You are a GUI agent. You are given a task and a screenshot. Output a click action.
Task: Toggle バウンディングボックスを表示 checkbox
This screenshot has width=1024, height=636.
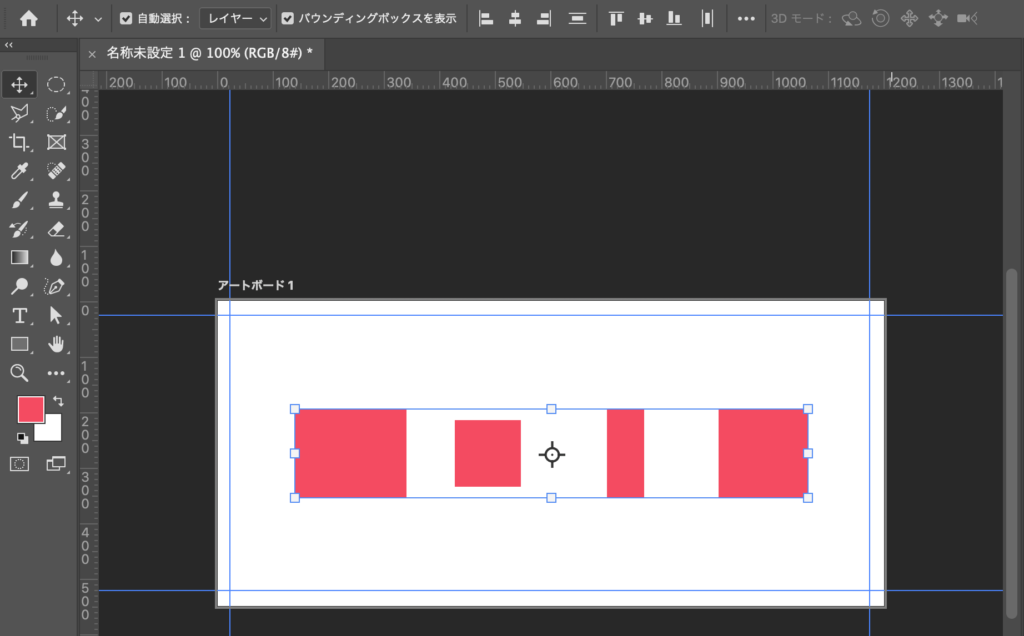point(288,18)
